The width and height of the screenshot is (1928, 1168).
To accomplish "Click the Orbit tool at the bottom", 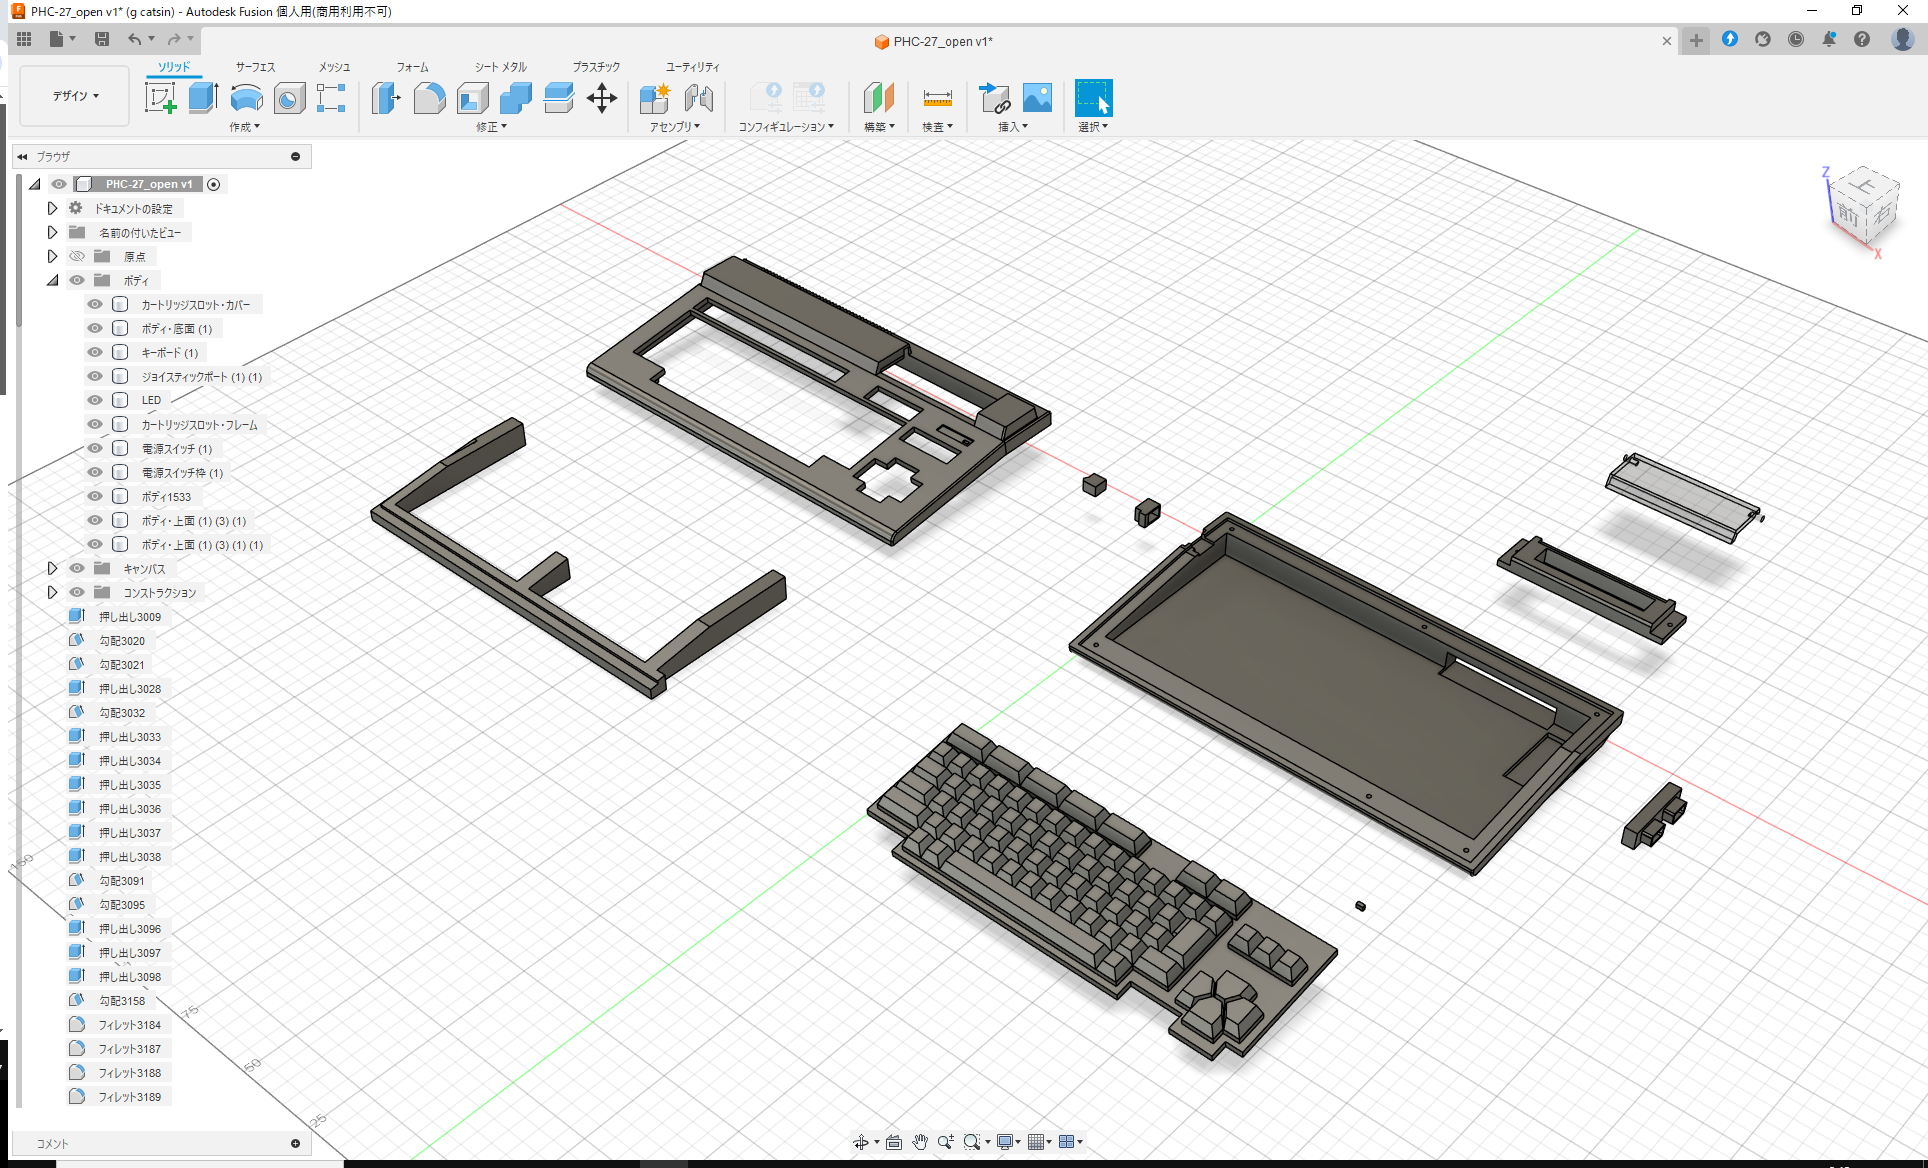I will [861, 1141].
